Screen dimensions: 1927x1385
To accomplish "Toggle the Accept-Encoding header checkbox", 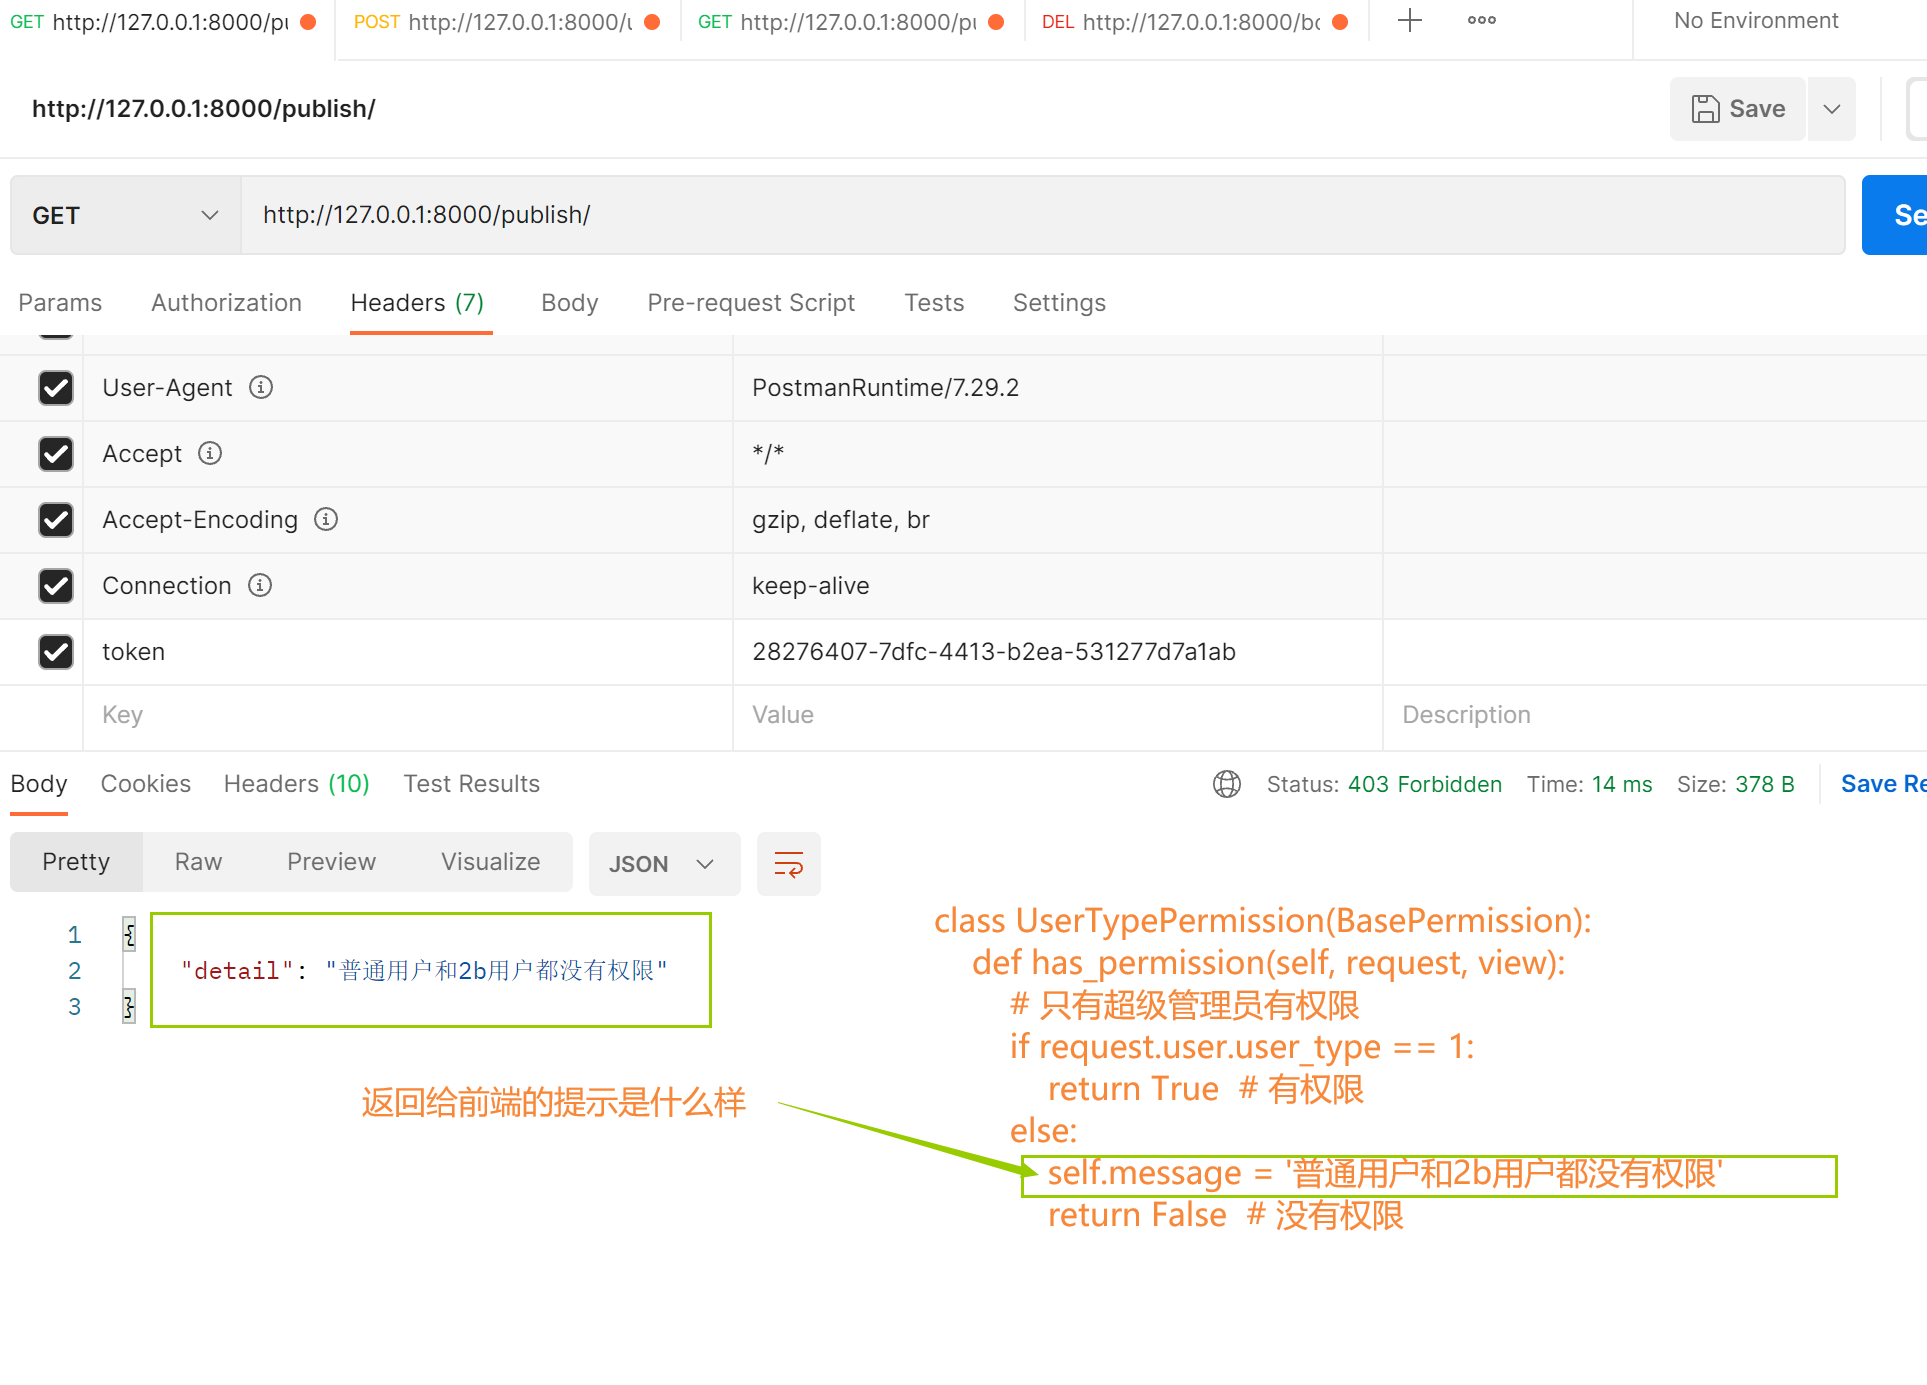I will 56,519.
